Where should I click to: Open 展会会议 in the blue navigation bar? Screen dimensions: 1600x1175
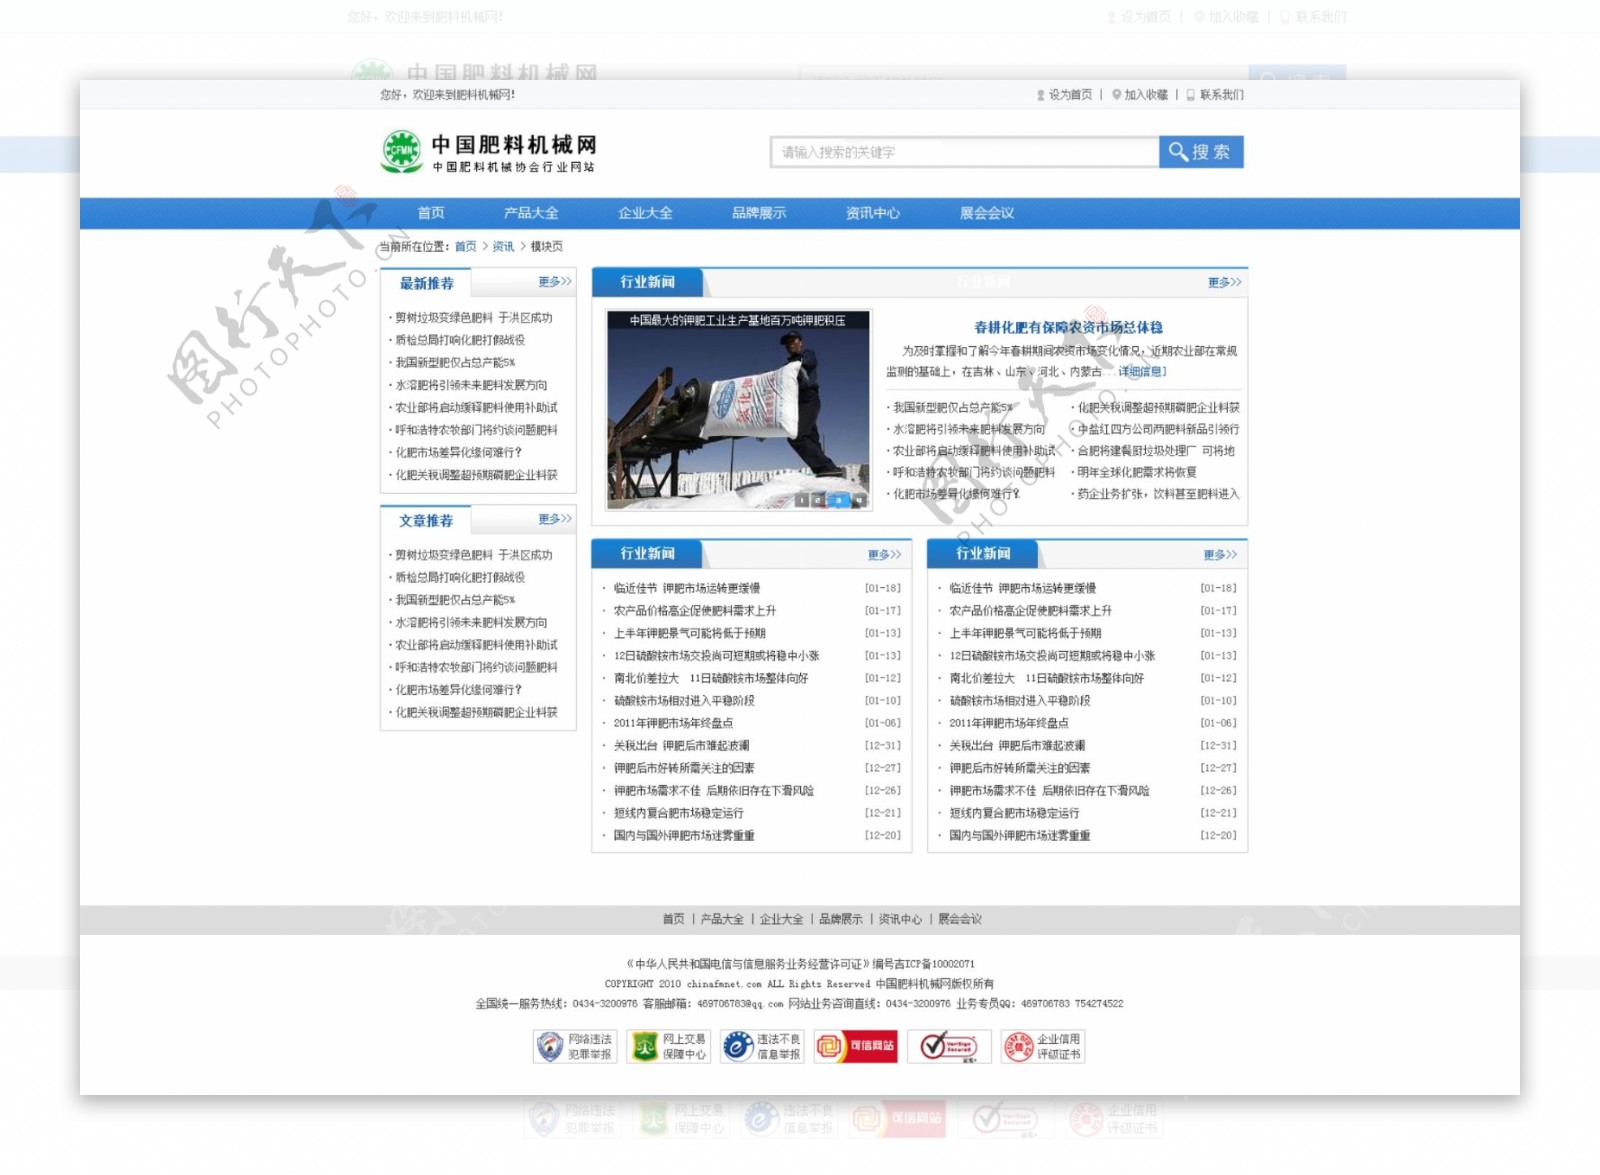coord(987,213)
